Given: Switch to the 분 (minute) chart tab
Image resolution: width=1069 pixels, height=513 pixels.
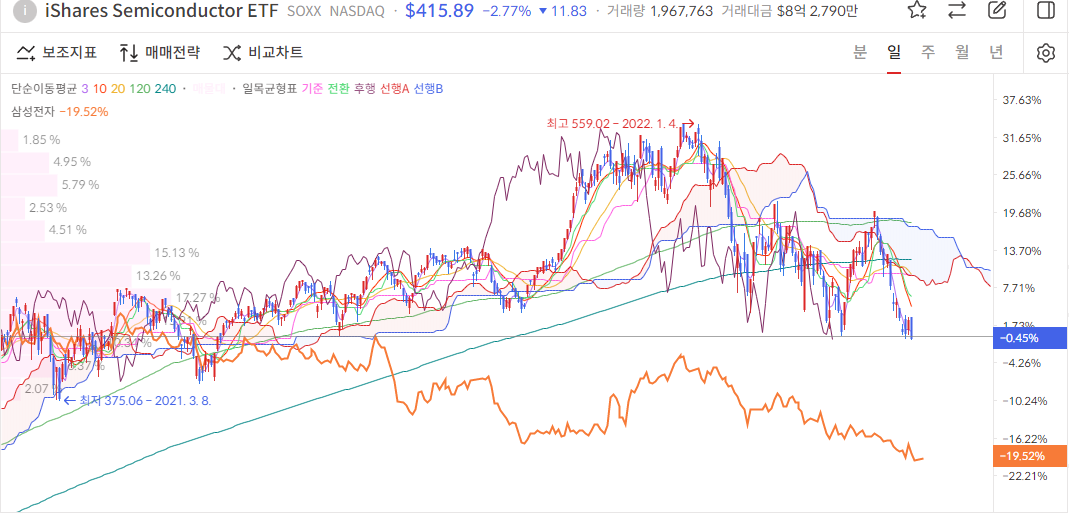Looking at the screenshot, I should coord(860,52).
